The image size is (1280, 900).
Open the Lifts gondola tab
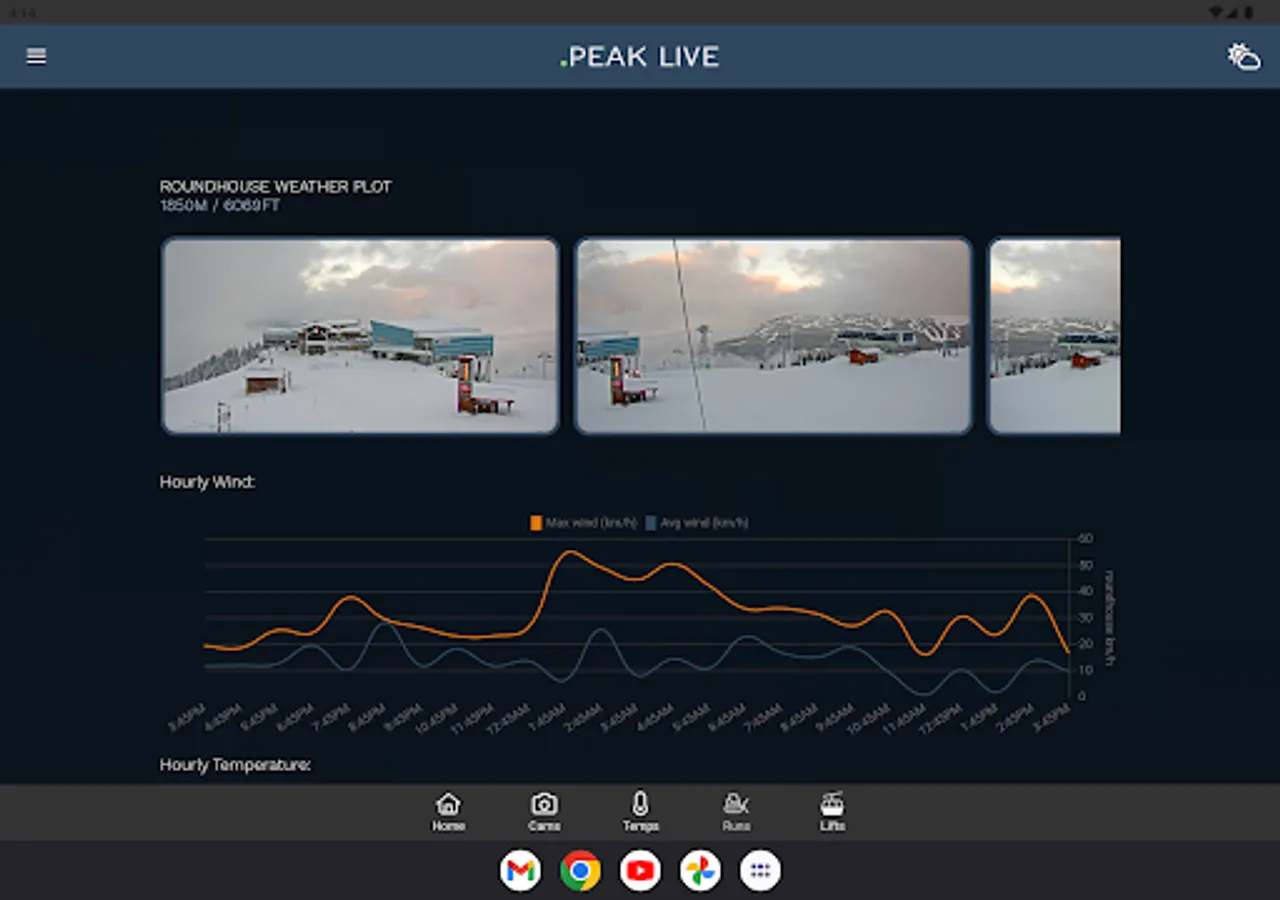[x=832, y=812]
